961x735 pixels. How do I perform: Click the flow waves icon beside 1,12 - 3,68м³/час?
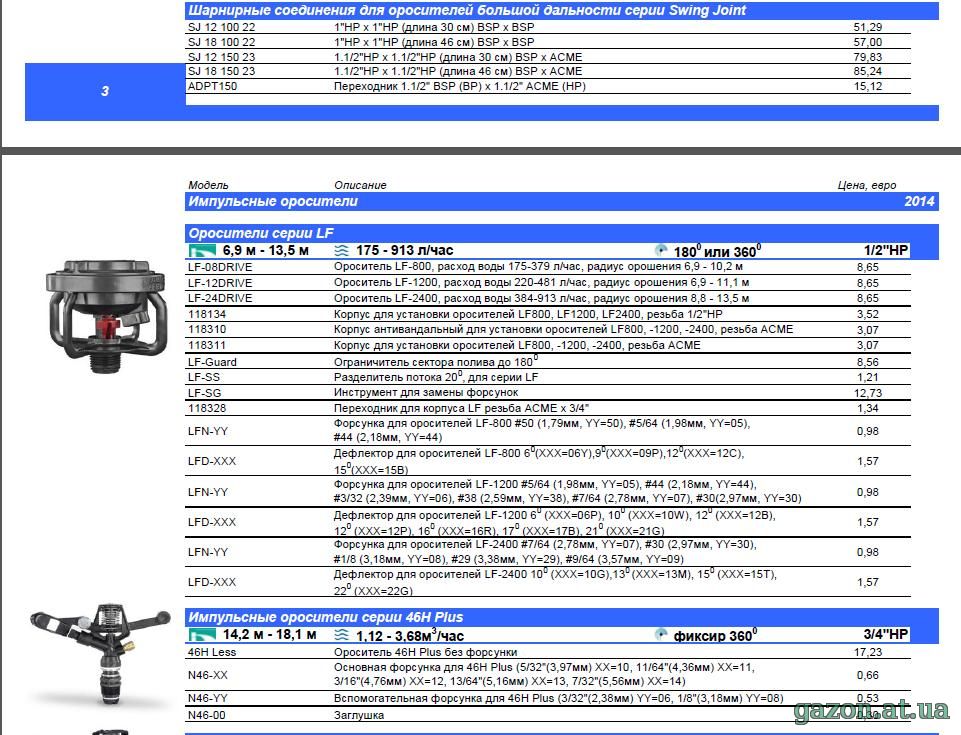[341, 635]
